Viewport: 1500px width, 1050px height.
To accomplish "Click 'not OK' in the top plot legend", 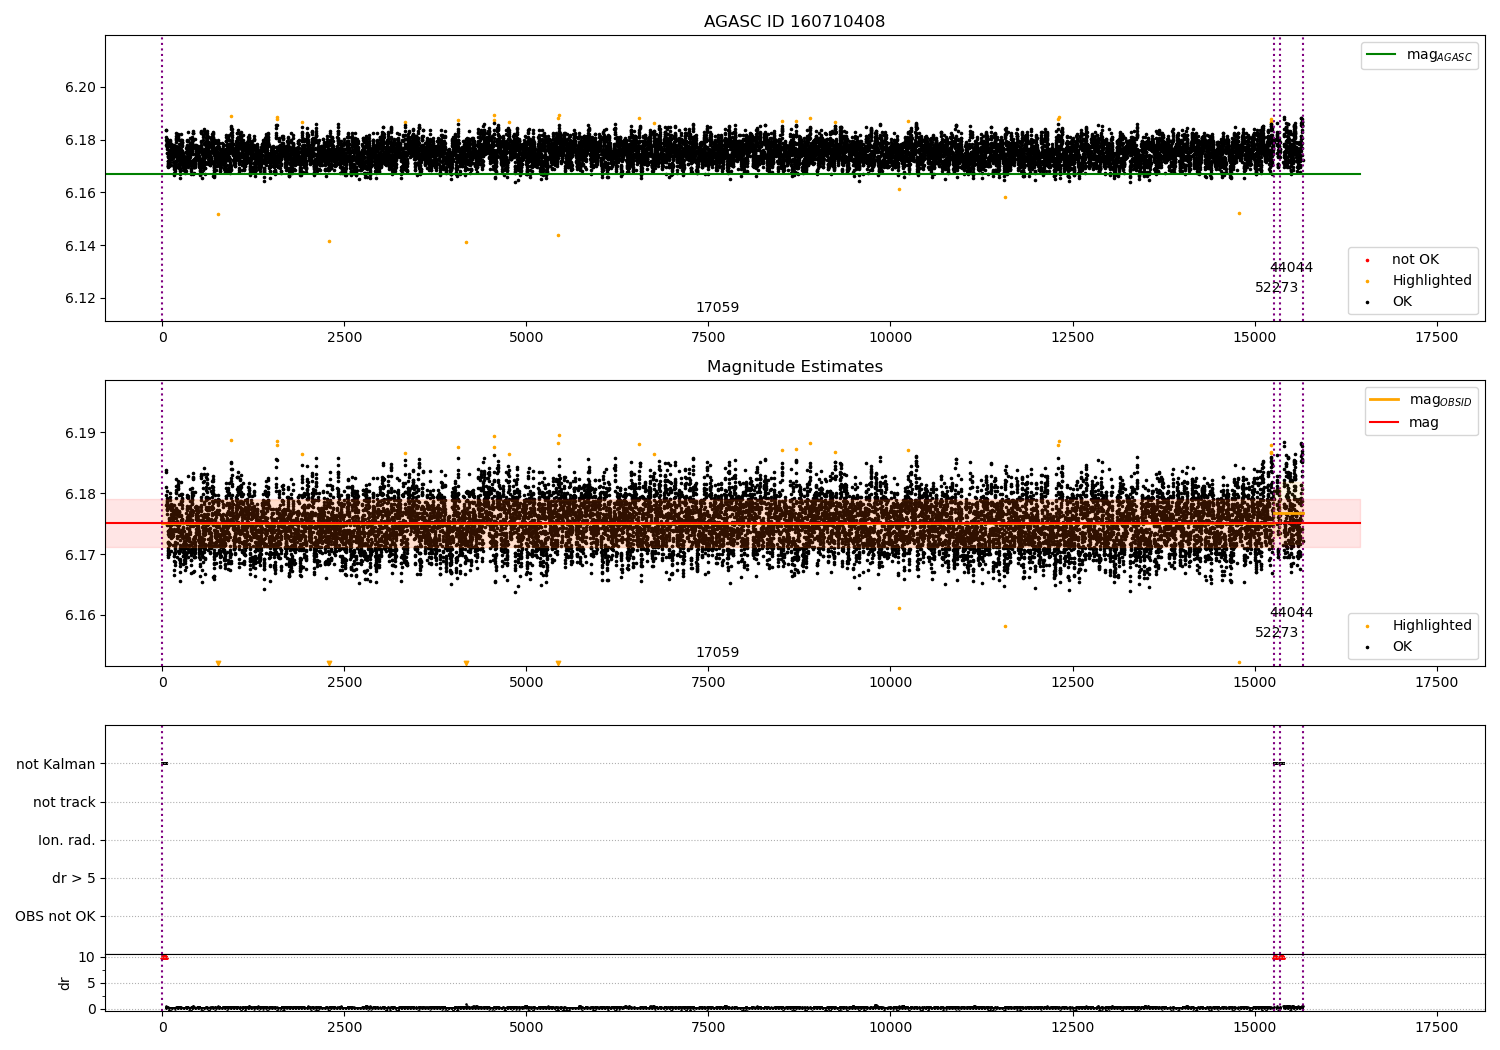I will click(1415, 260).
